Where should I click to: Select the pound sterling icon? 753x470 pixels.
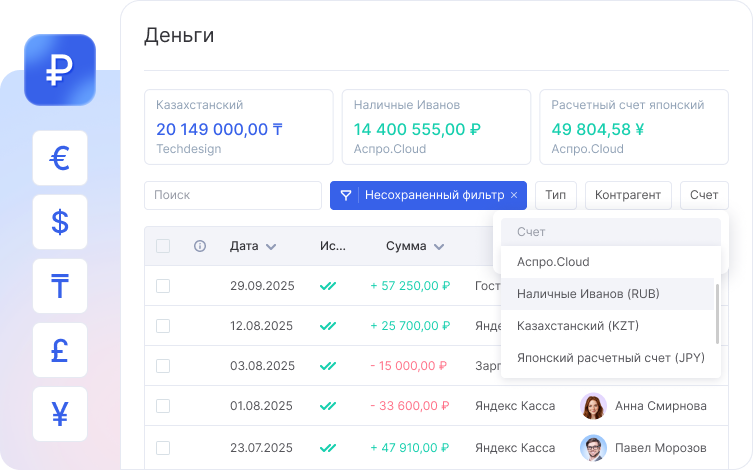tap(60, 350)
